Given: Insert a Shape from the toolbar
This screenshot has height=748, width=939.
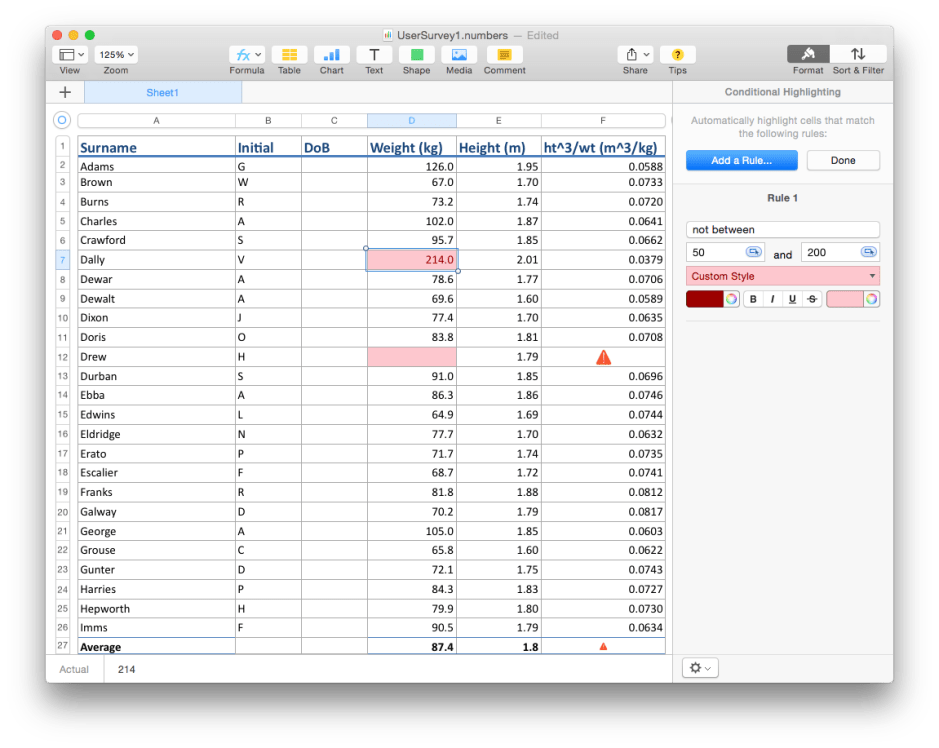Looking at the screenshot, I should point(416,57).
